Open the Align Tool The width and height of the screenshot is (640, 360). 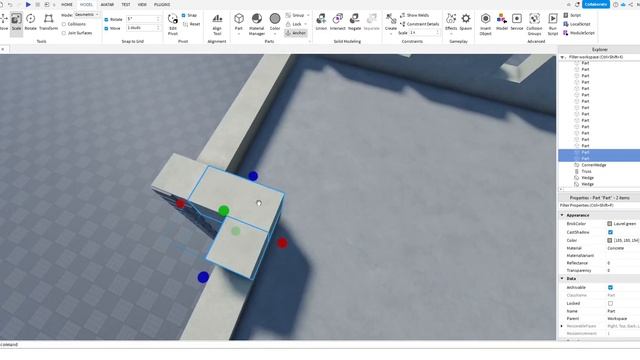217,24
